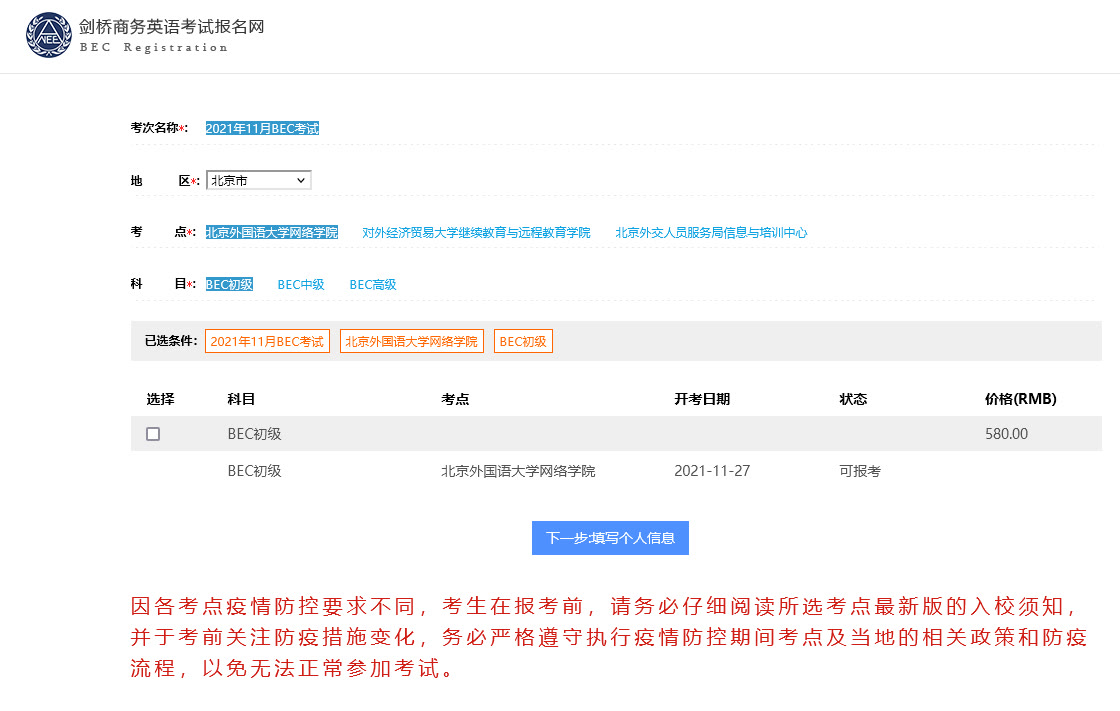Remove the BEC初级 condition tag
The height and width of the screenshot is (711, 1120).
(x=522, y=340)
